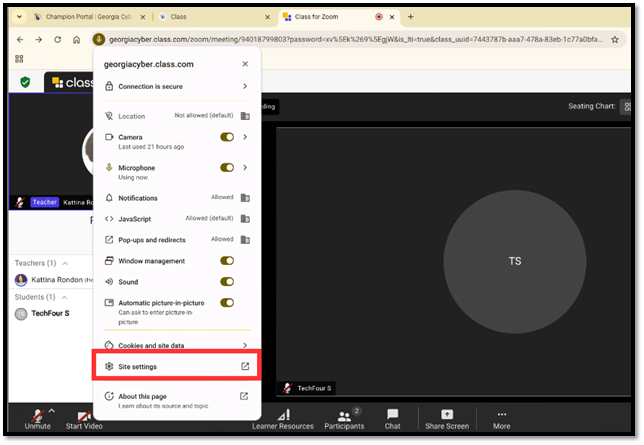Click the TS participant avatar
This screenshot has width=644, height=445.
pyautogui.click(x=515, y=261)
